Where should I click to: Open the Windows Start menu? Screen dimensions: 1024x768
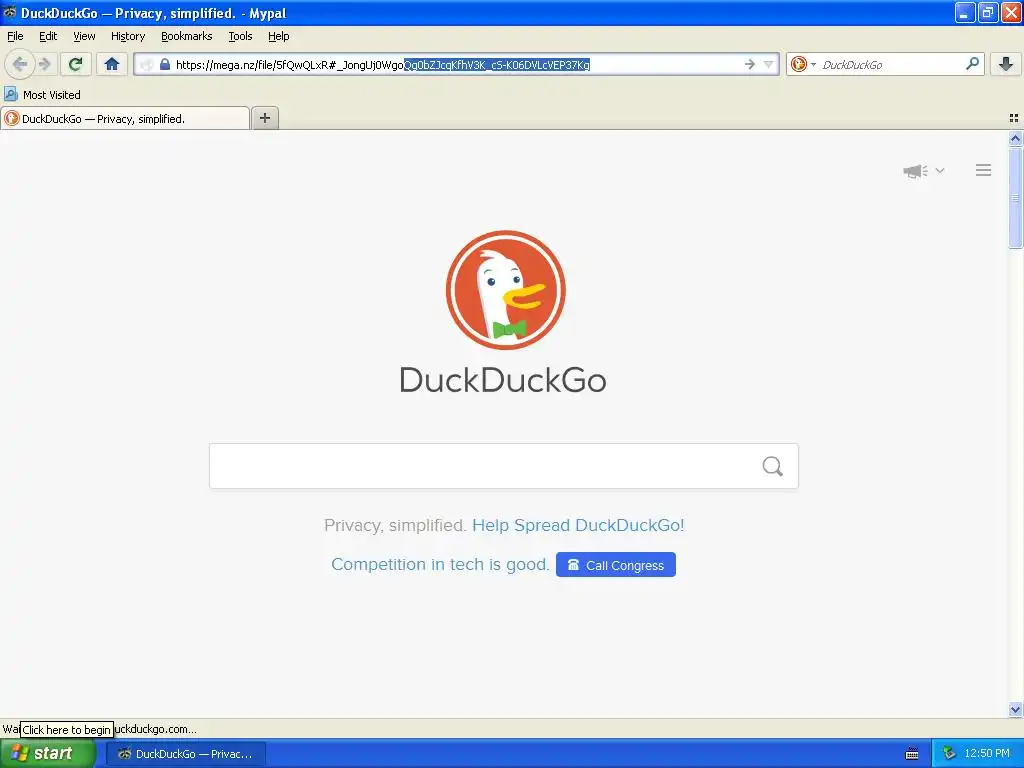click(47, 753)
